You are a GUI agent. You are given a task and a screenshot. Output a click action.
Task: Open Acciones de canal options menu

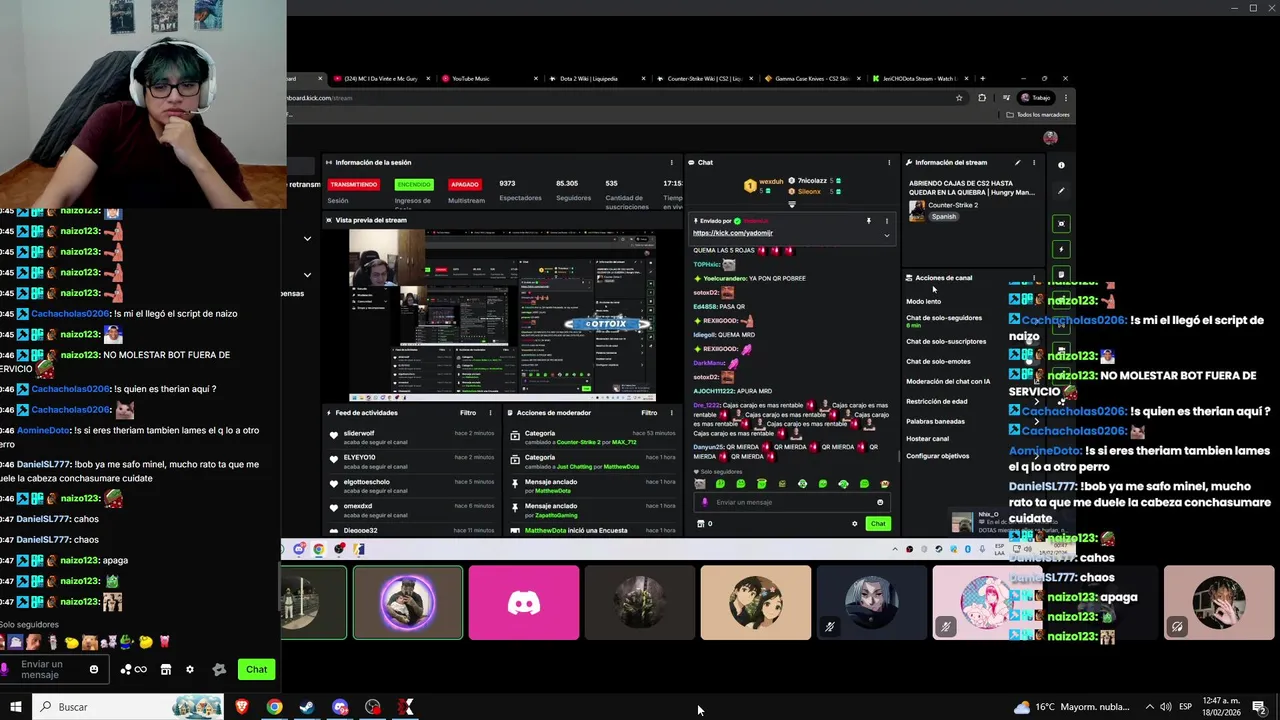pyautogui.click(x=1034, y=278)
